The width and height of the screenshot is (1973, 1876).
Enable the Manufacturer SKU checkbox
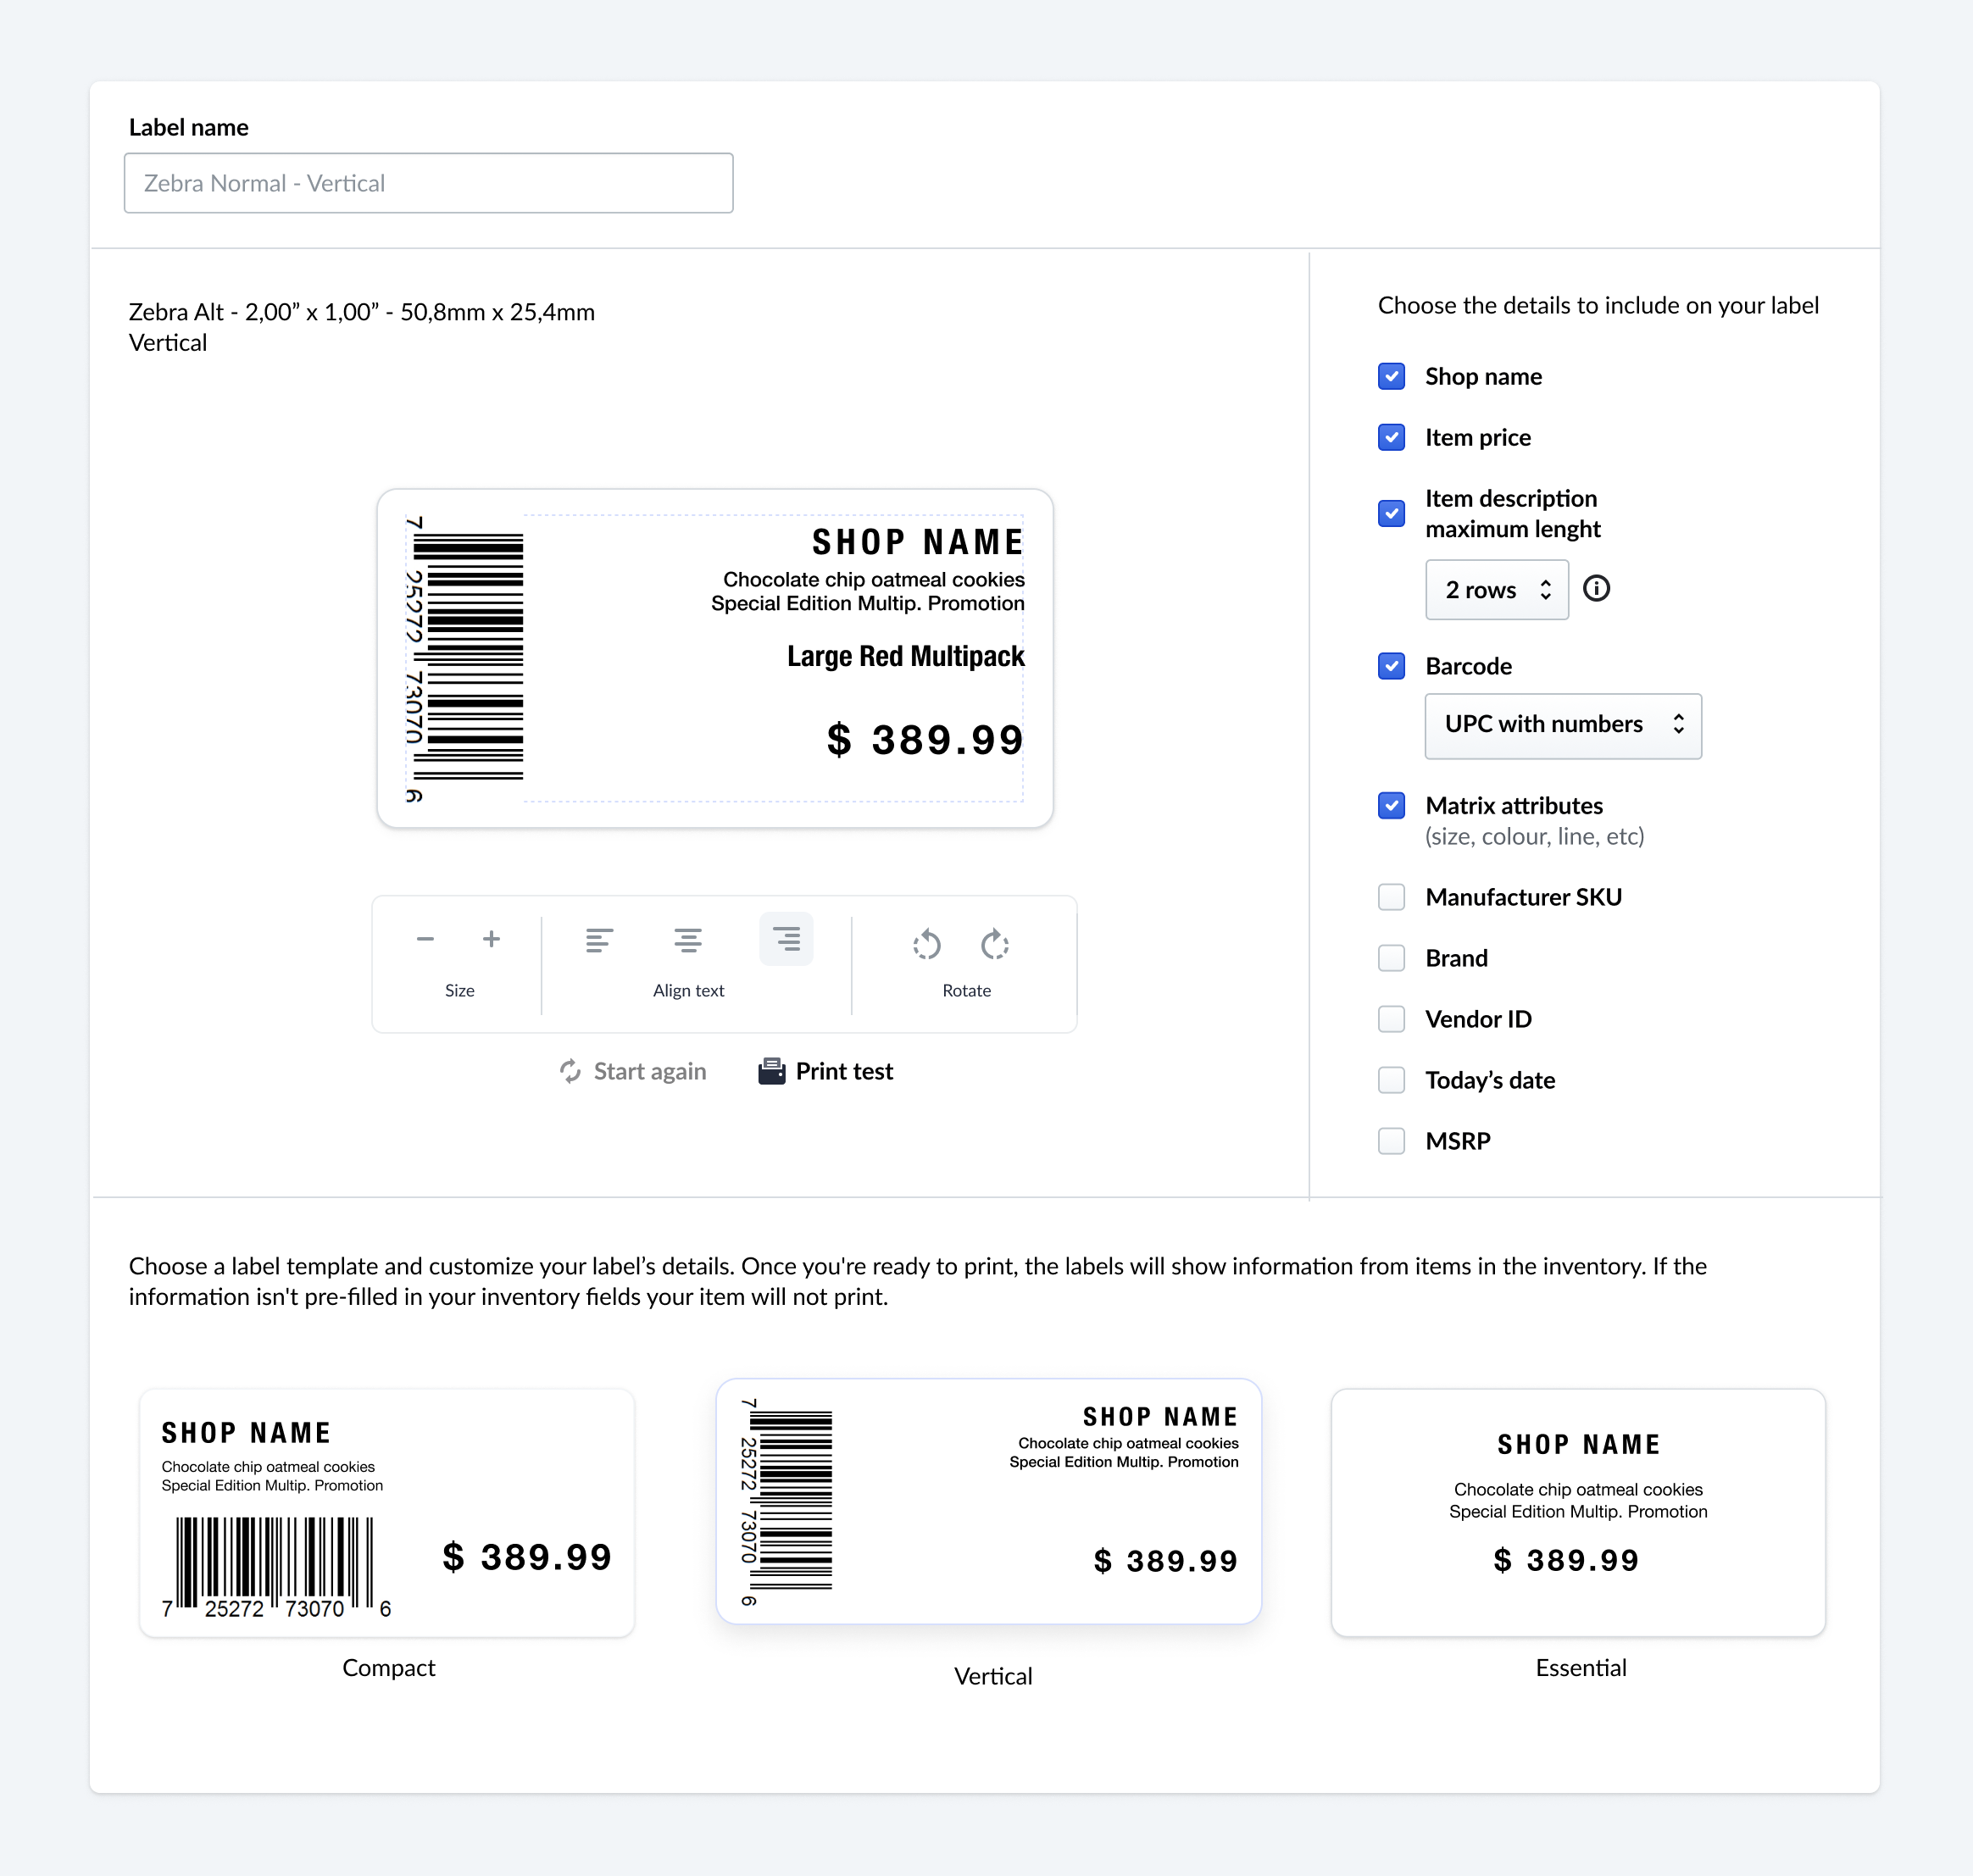point(1391,897)
